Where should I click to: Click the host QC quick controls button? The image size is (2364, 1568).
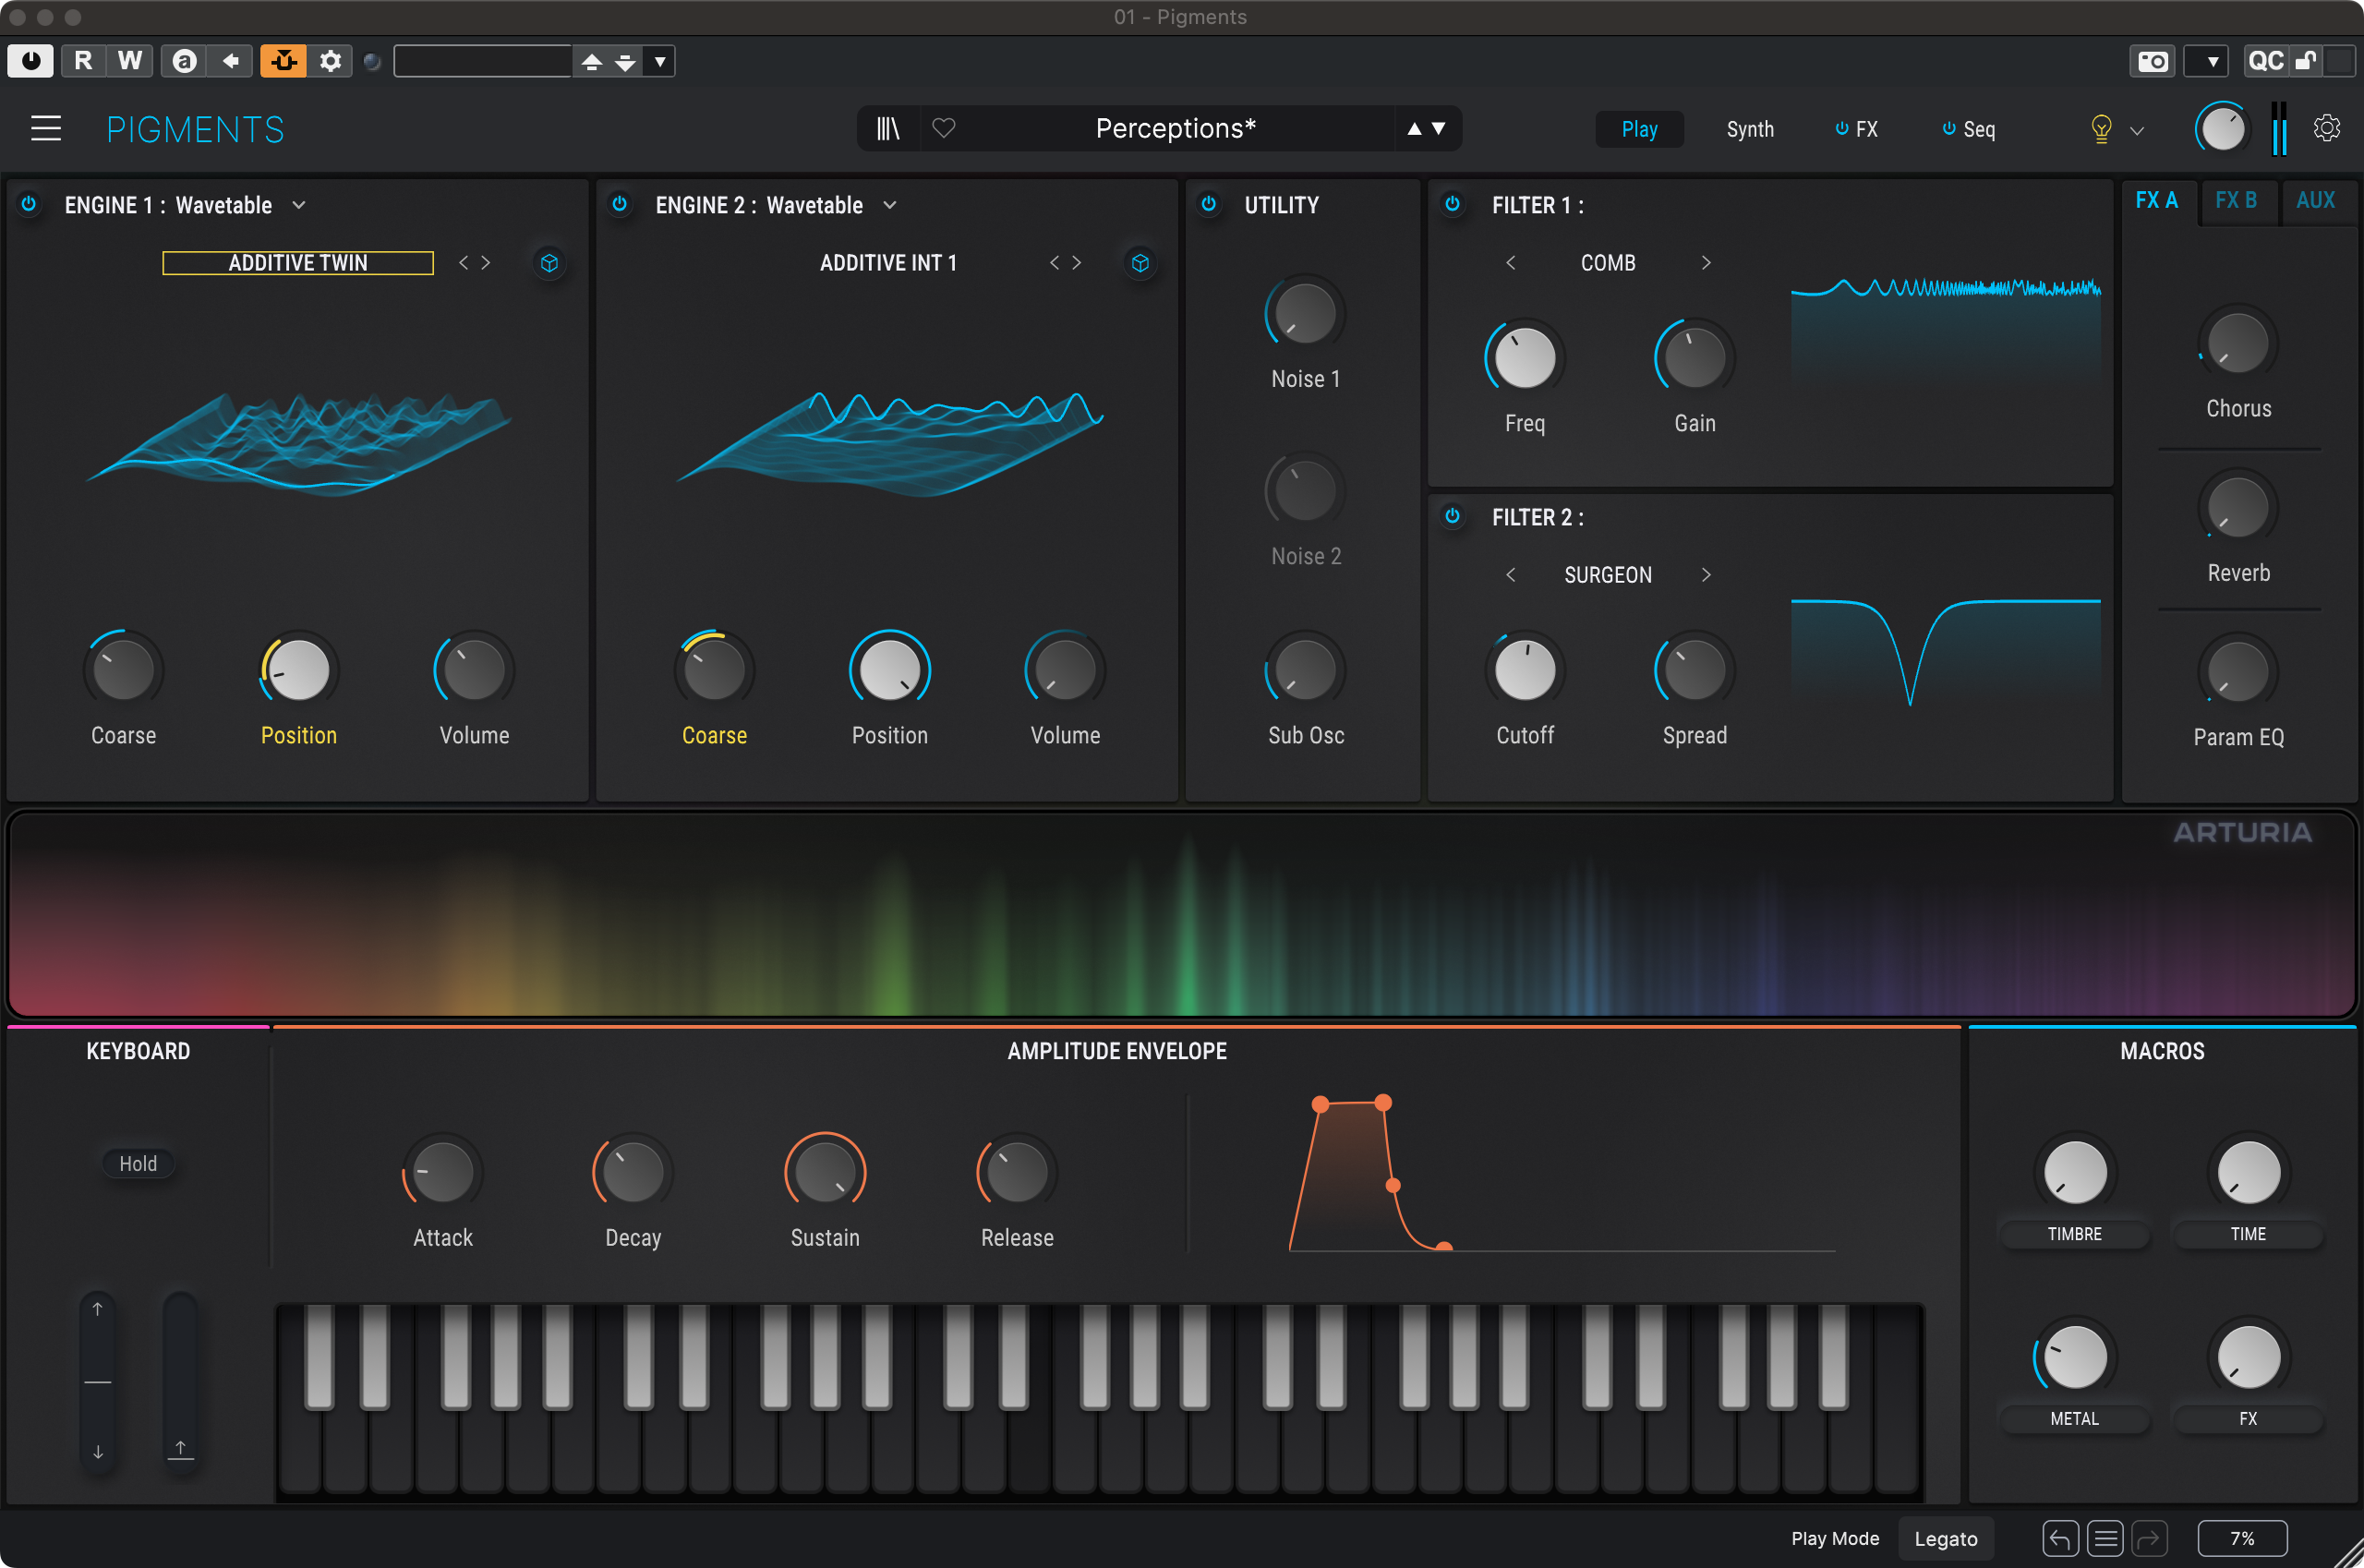2264,61
